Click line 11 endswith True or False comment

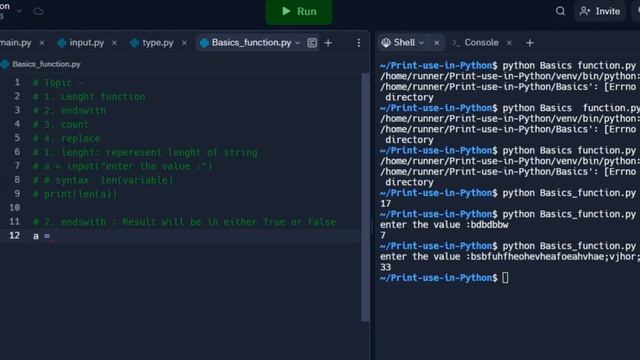184,222
